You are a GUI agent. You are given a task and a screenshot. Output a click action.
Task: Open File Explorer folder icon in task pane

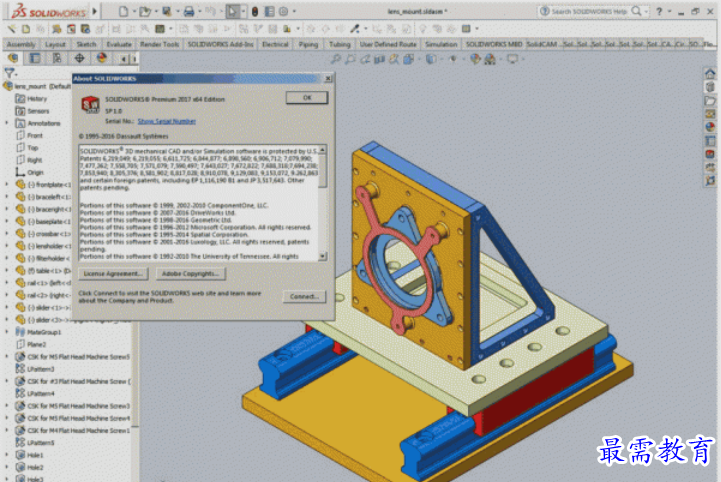click(710, 100)
